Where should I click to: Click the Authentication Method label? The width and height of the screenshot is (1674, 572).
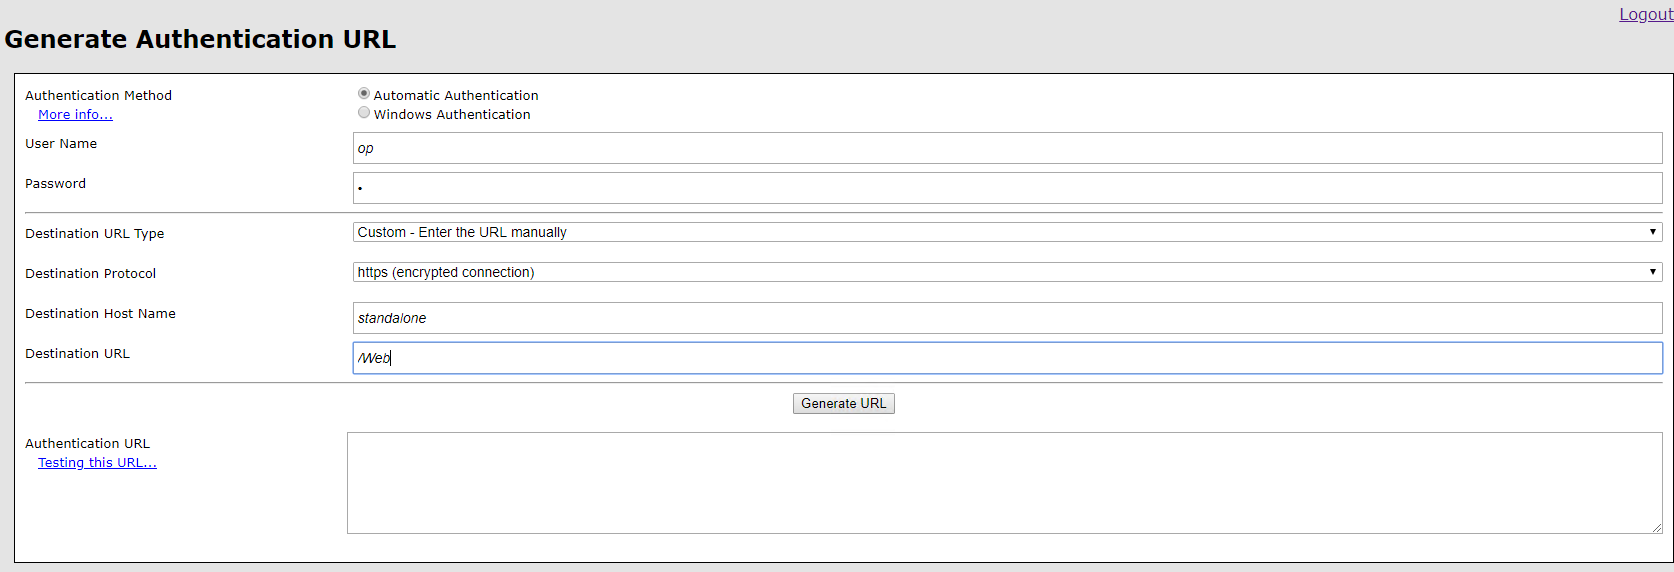tap(98, 96)
